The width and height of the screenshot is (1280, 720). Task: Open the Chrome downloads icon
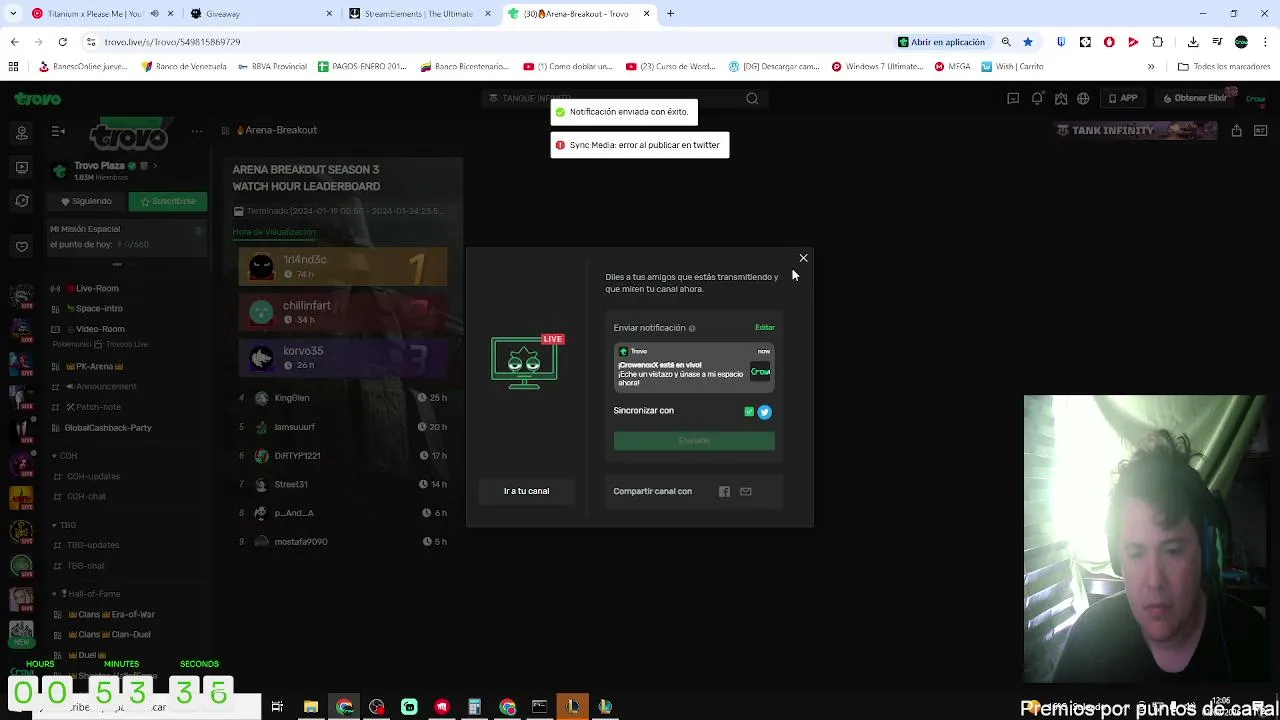click(x=1193, y=42)
